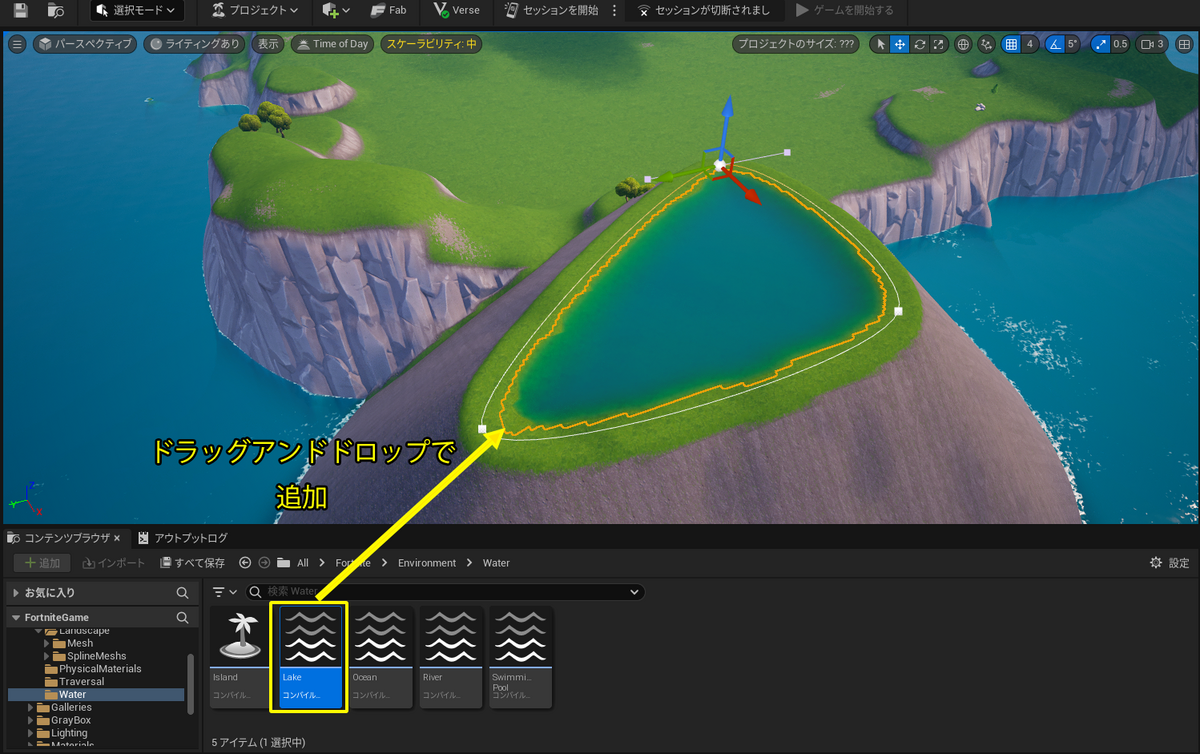Viewport: 1200px width, 754px height.
Task: Search in FortniteGame magnifier icon
Action: pyautogui.click(x=182, y=618)
